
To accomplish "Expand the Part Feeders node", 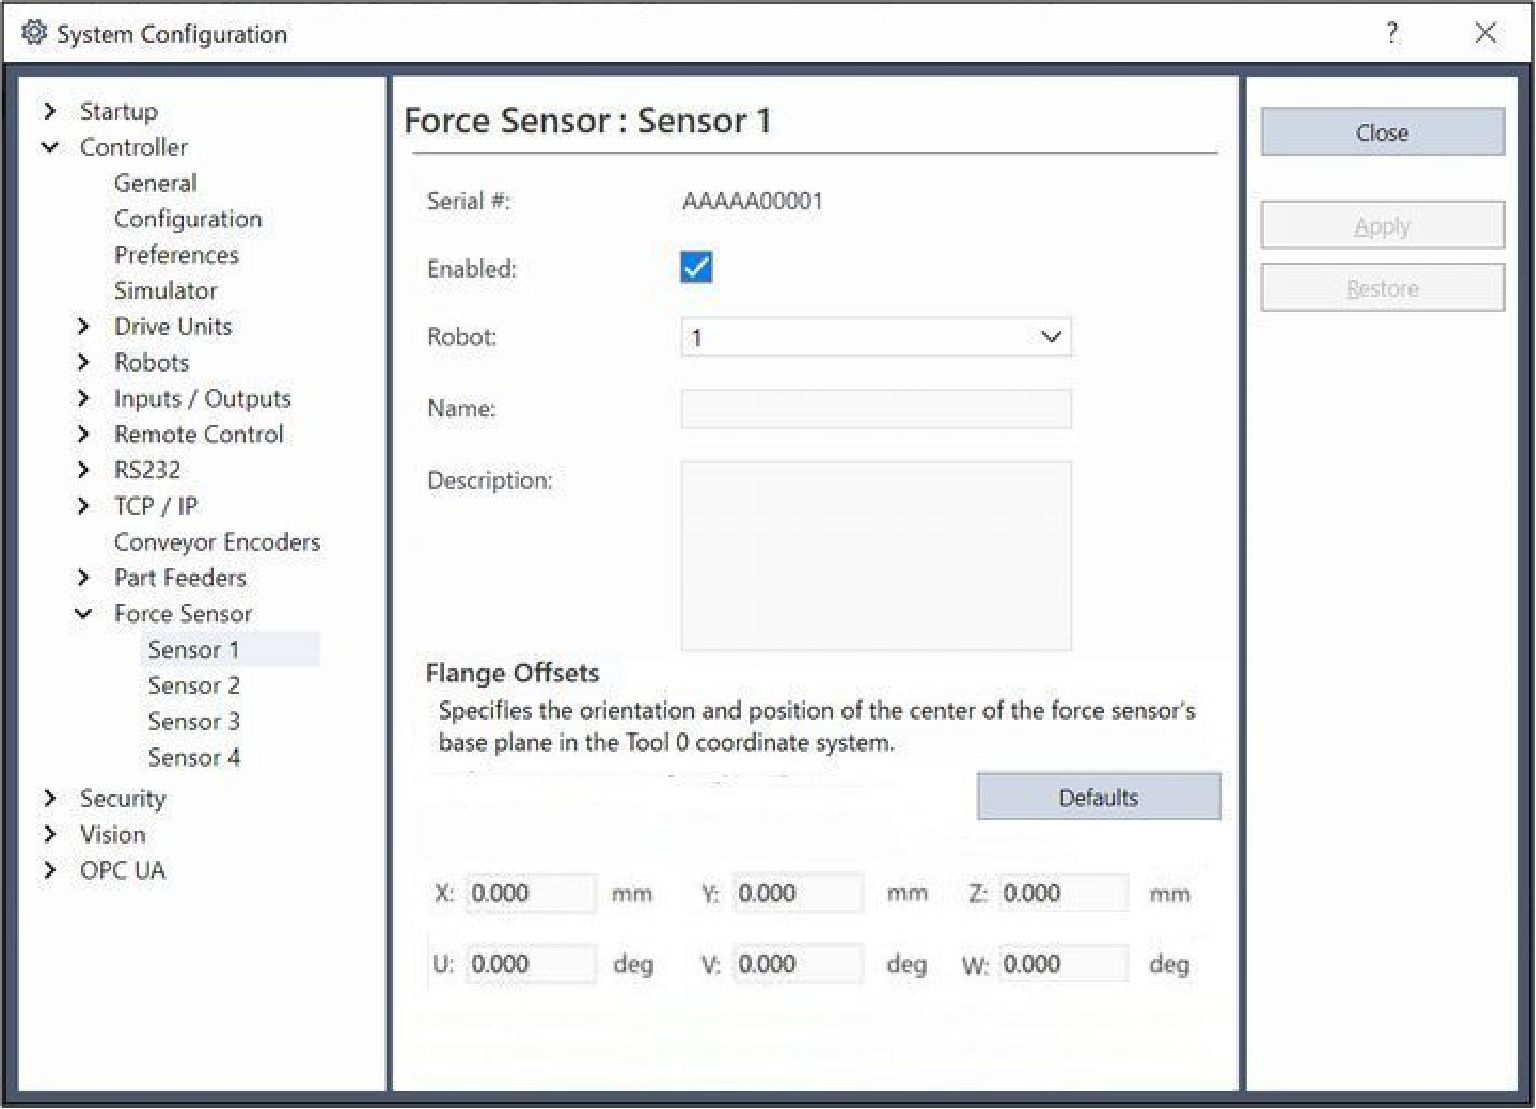I will coord(84,577).
